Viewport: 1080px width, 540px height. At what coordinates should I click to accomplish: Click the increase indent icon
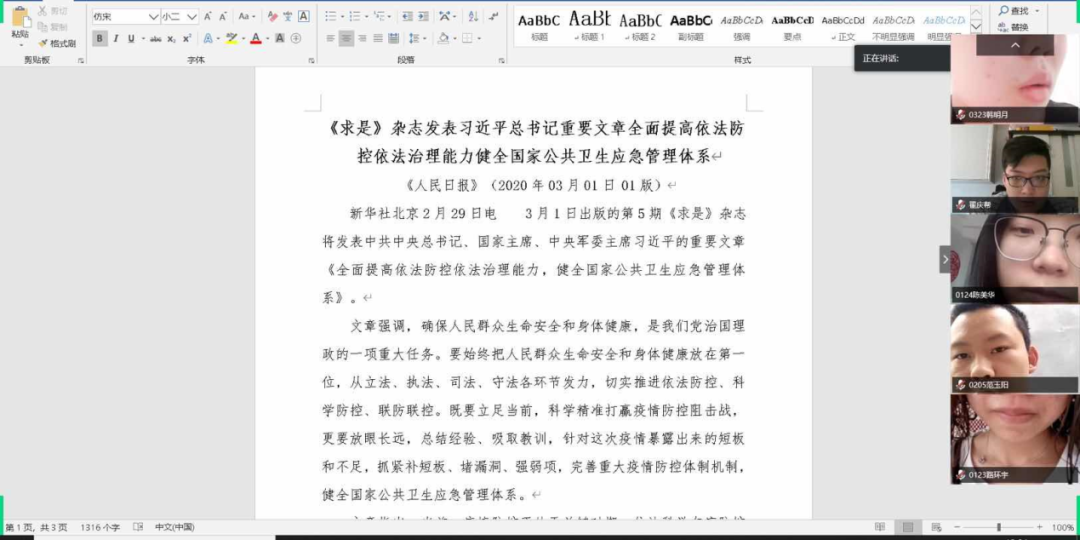click(423, 17)
